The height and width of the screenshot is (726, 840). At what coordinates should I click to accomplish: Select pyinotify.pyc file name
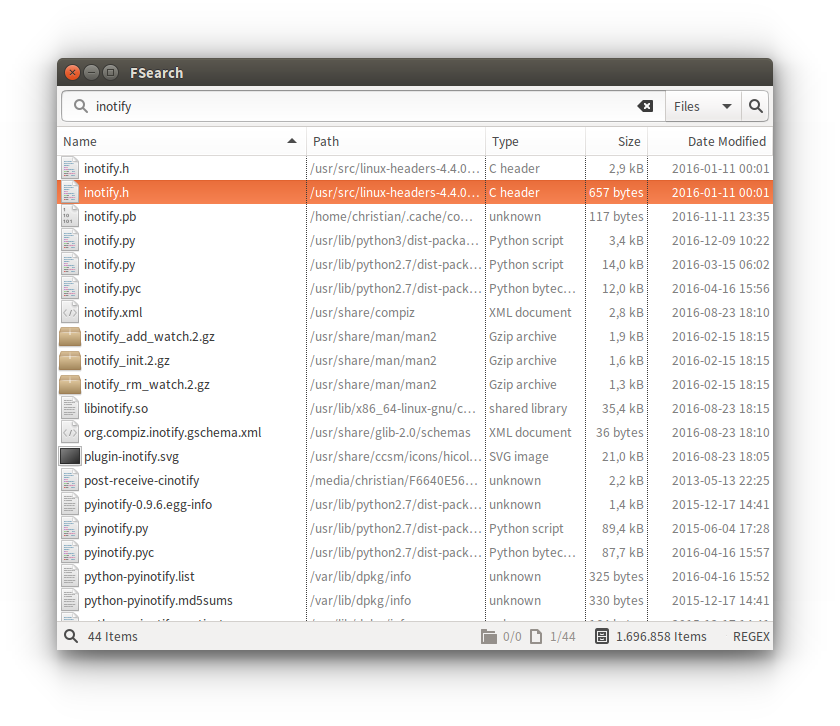pos(119,552)
